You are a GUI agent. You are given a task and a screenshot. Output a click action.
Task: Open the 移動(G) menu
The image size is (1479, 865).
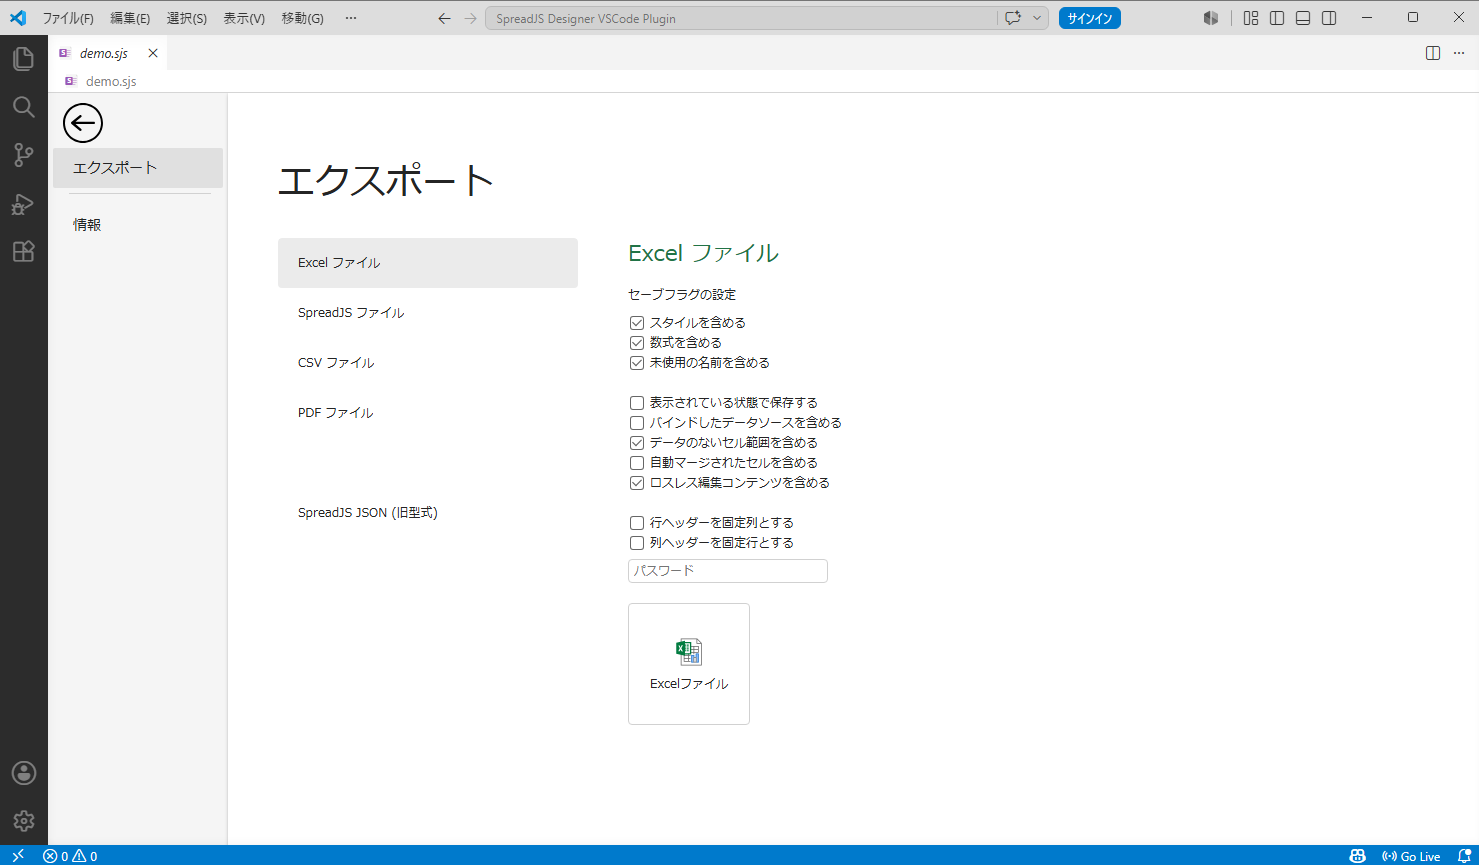point(302,18)
